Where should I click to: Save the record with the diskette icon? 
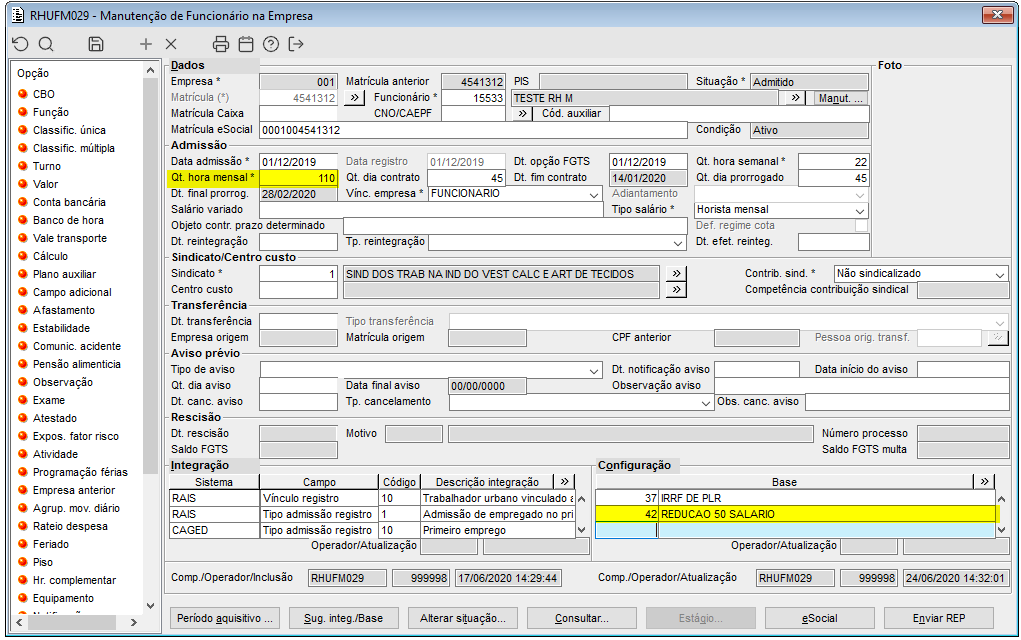point(96,44)
